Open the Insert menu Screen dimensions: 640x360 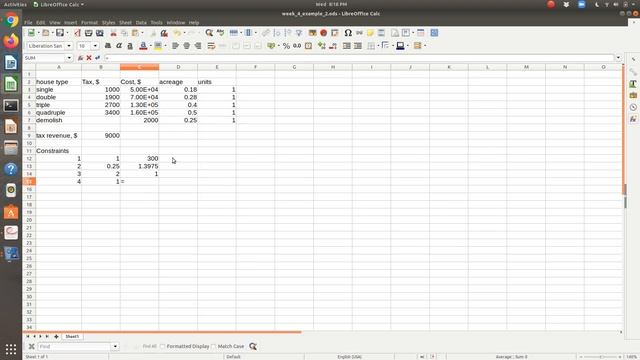point(70,22)
